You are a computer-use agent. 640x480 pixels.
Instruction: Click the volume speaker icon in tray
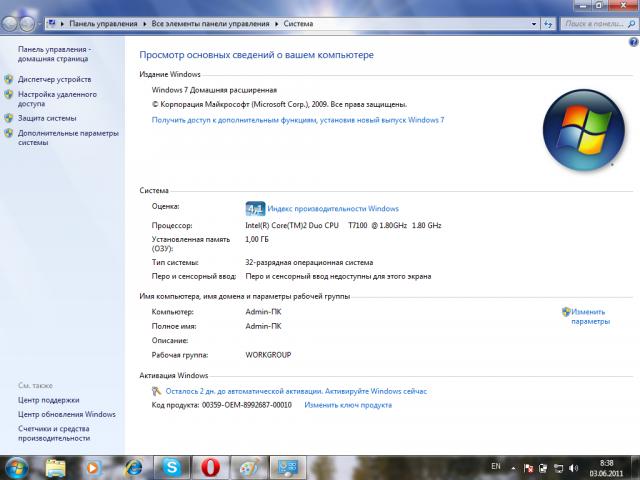tap(572, 467)
